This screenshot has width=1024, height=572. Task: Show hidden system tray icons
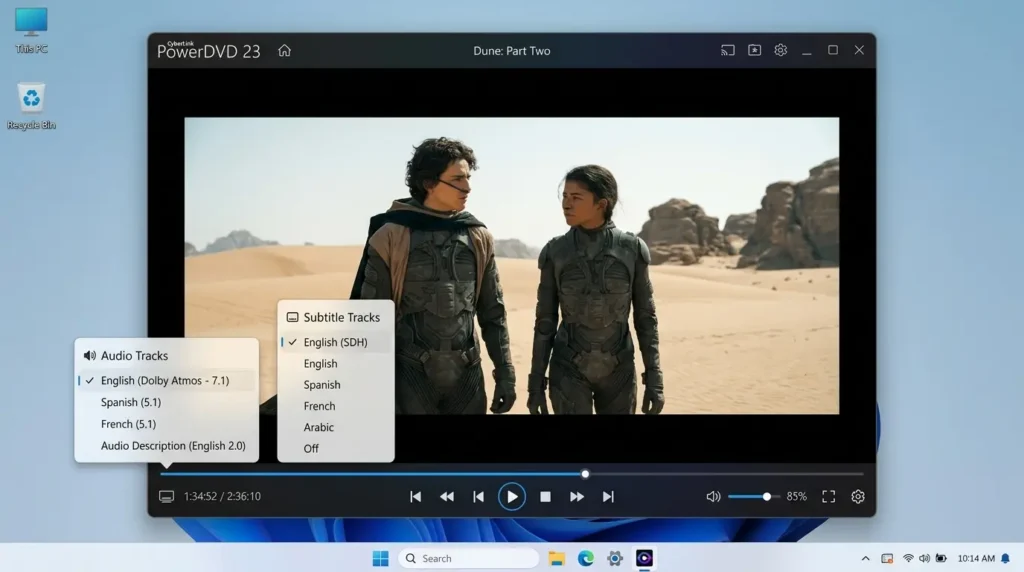[865, 558]
